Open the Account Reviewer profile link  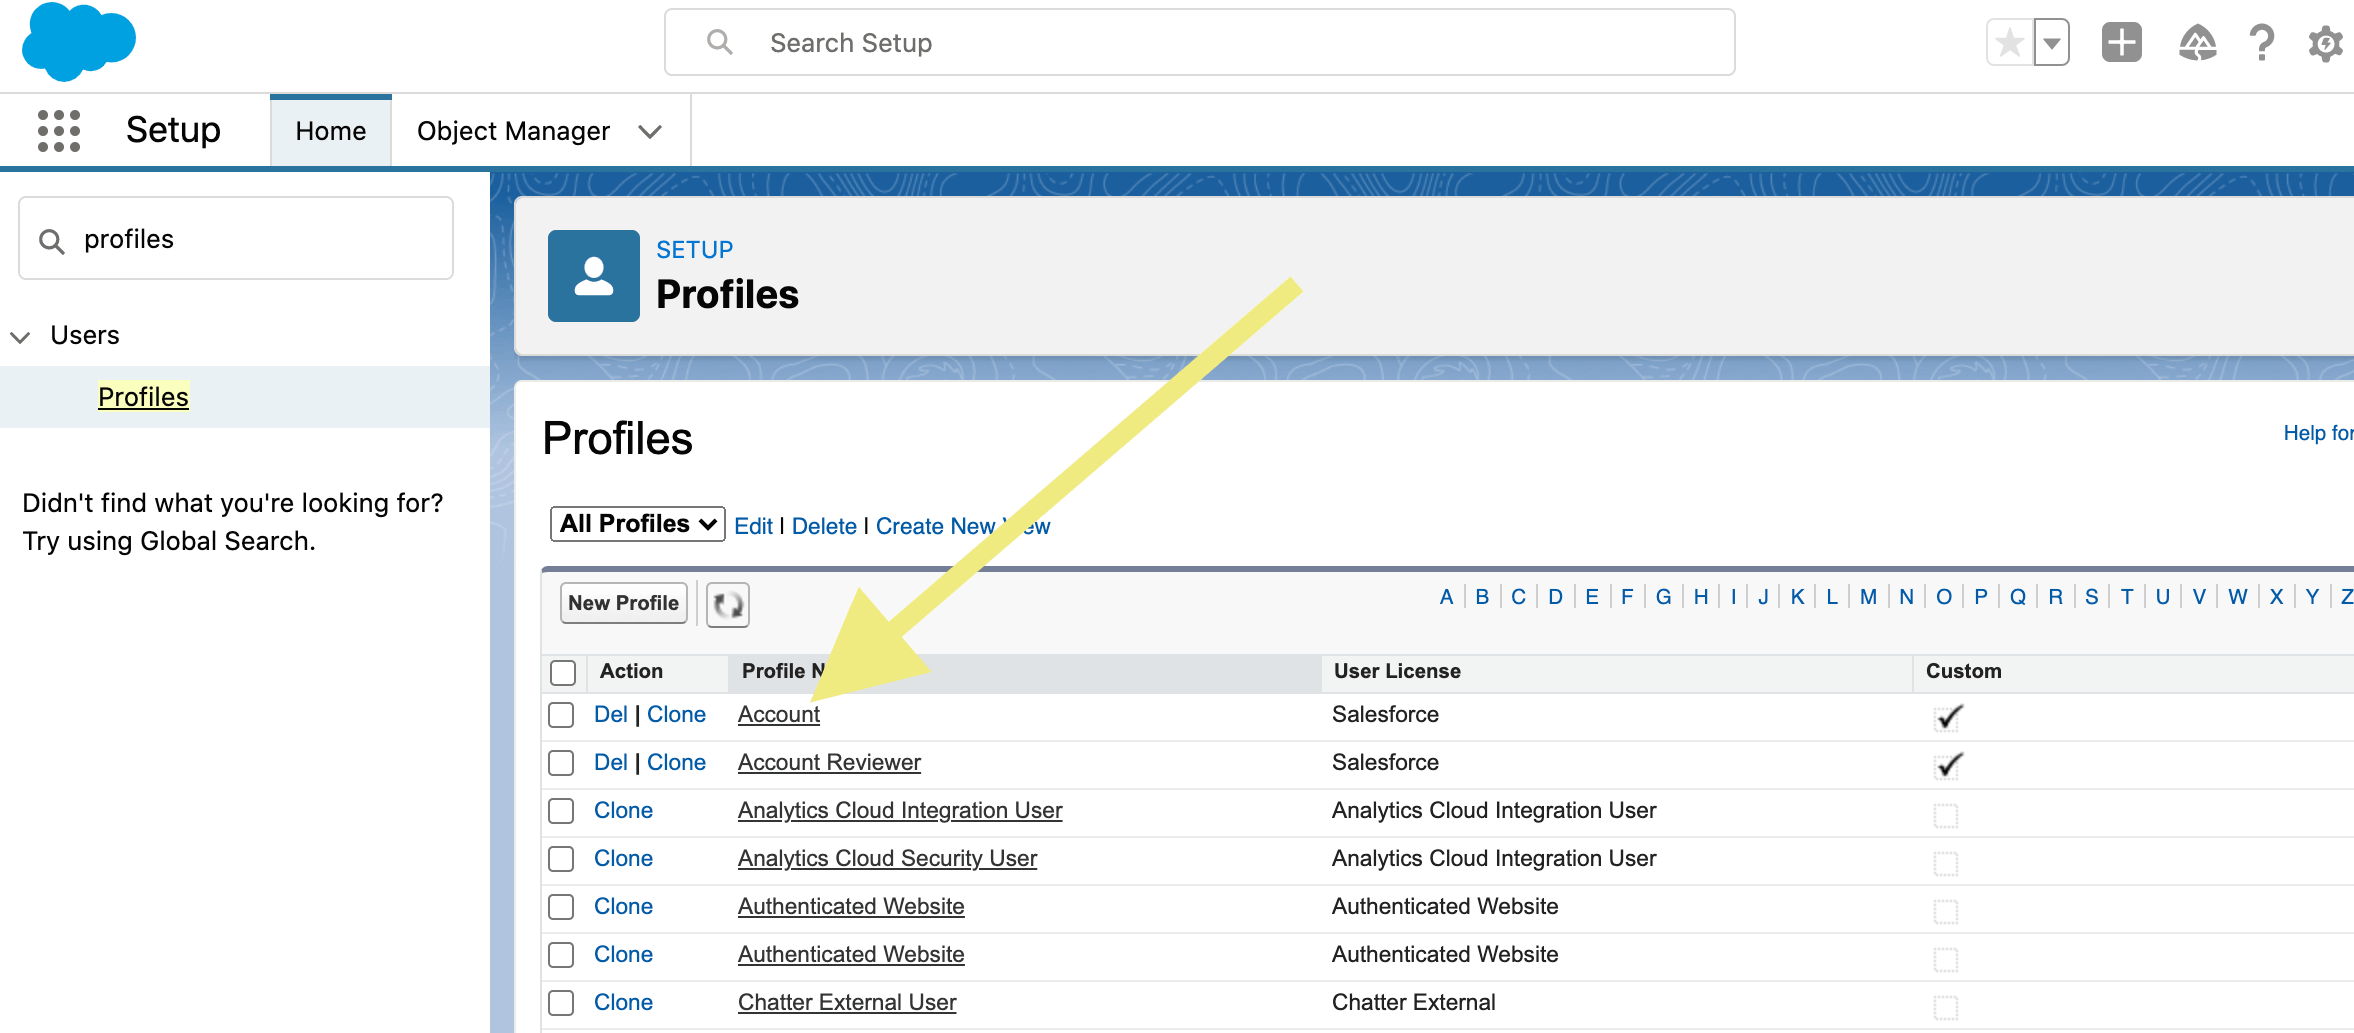coord(828,762)
